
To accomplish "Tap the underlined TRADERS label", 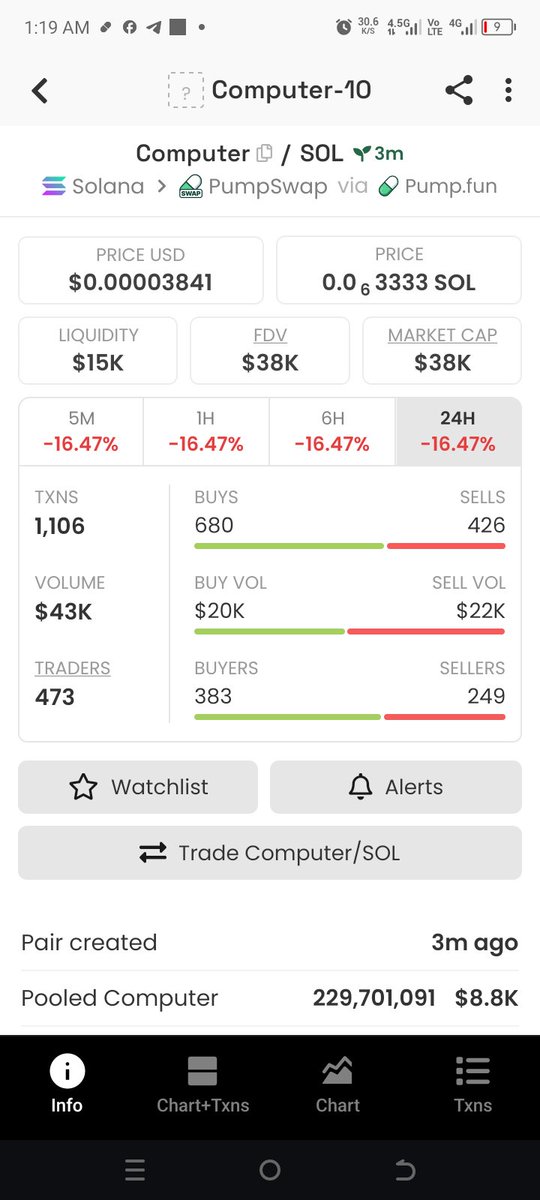I will [x=73, y=668].
